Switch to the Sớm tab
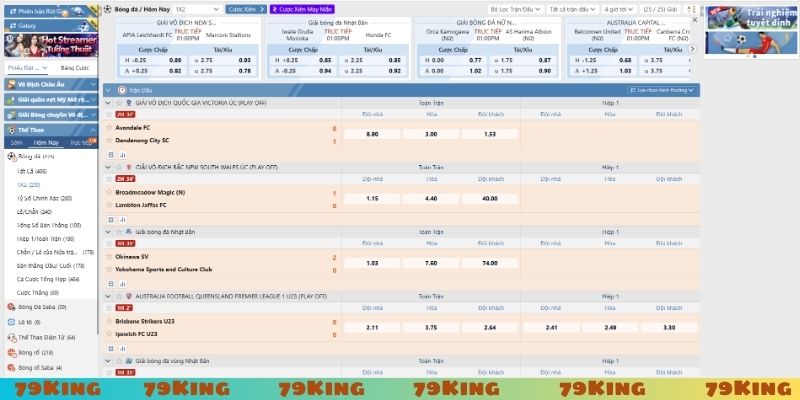The height and width of the screenshot is (400, 800). pos(16,143)
